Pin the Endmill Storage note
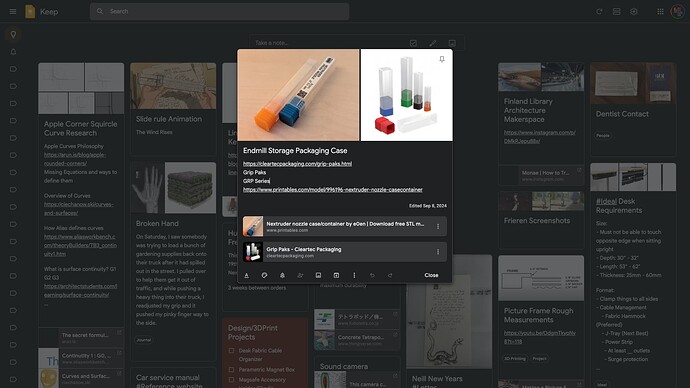 (442, 59)
